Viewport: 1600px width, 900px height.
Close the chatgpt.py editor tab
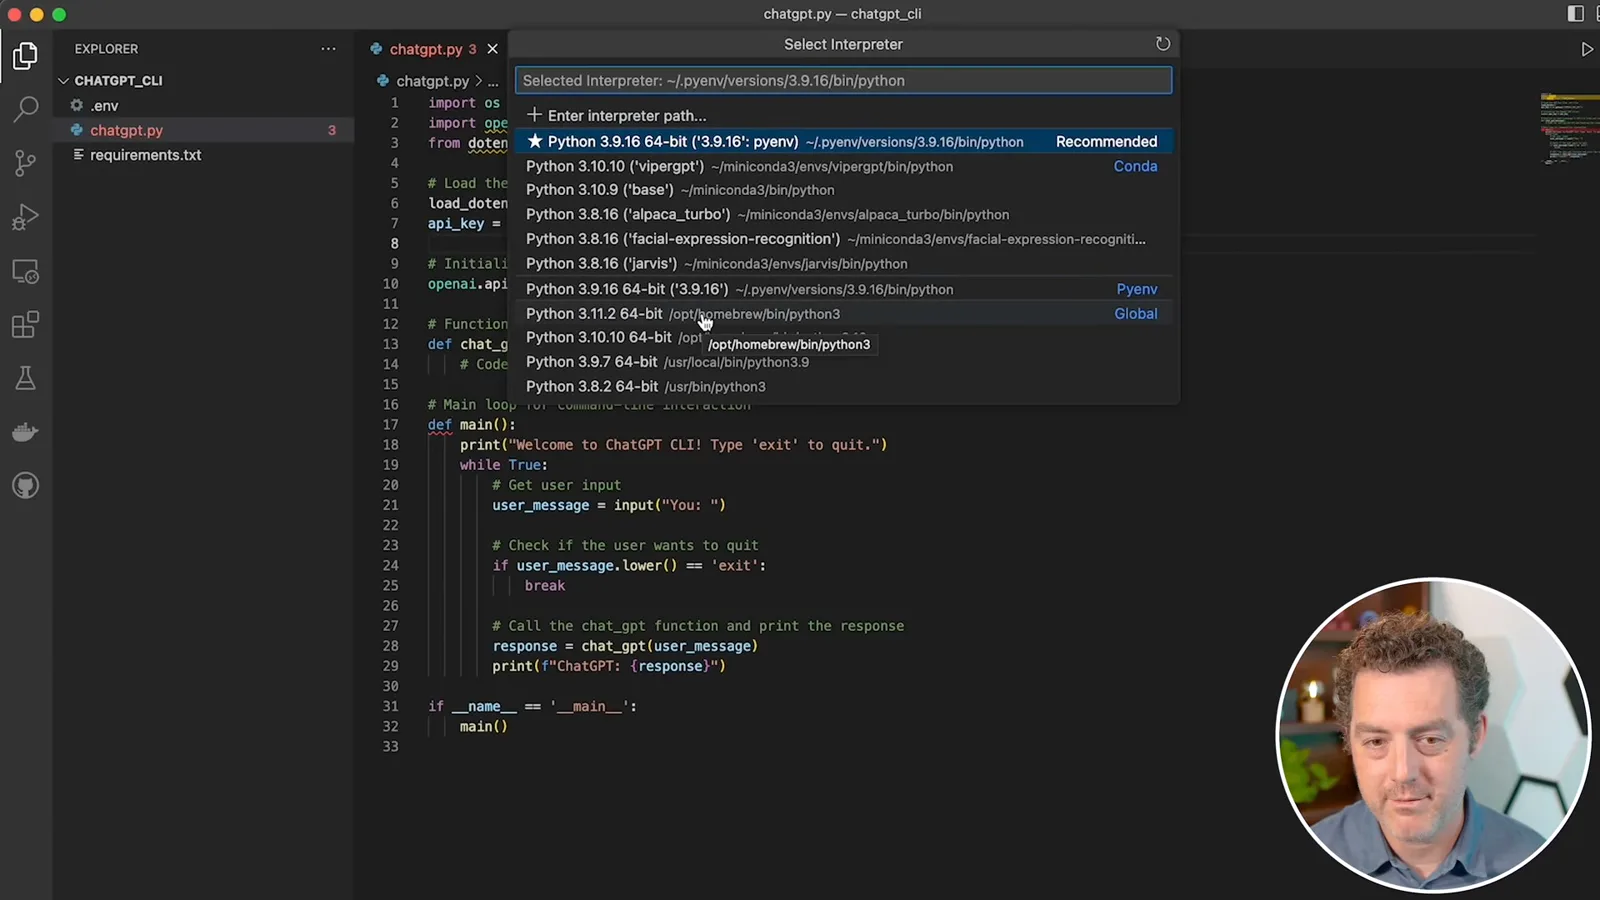492,49
